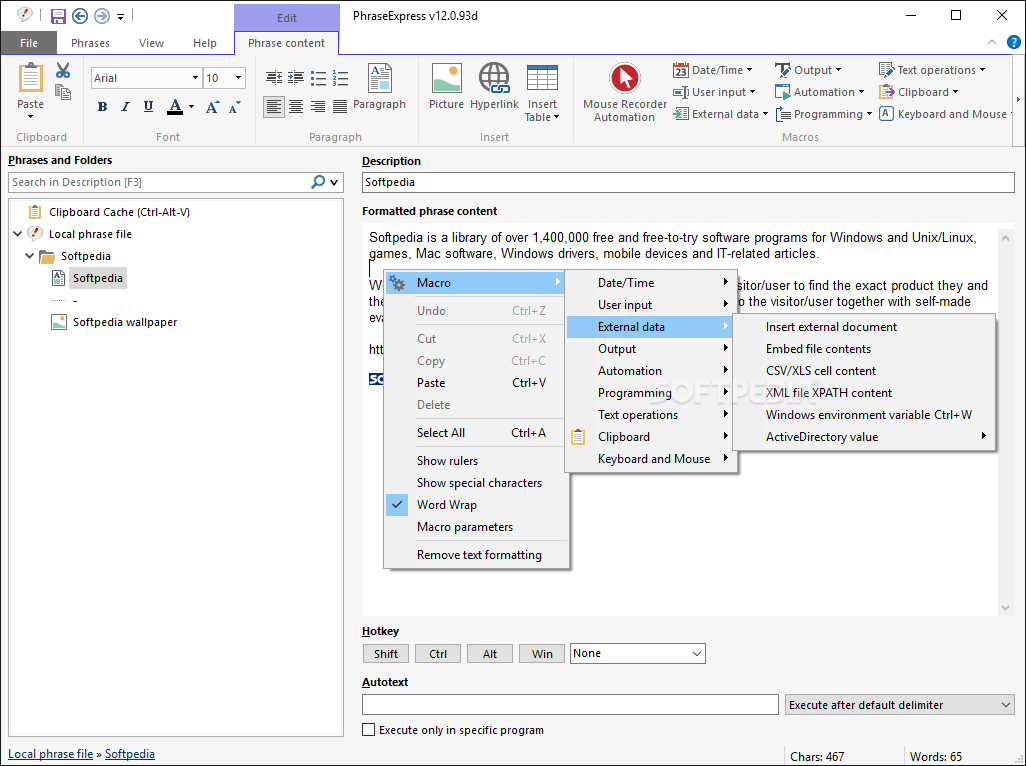The height and width of the screenshot is (766, 1026).
Task: Click the Paste clipboard icon
Action: tap(30, 78)
